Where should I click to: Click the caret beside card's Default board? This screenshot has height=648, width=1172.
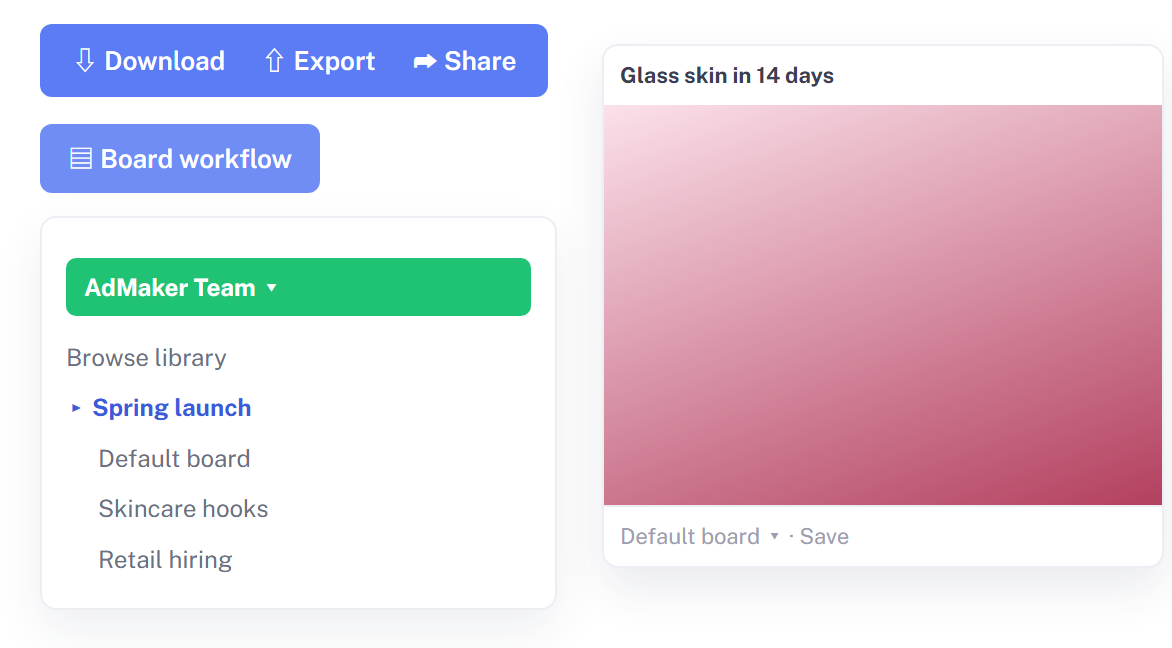click(x=774, y=537)
